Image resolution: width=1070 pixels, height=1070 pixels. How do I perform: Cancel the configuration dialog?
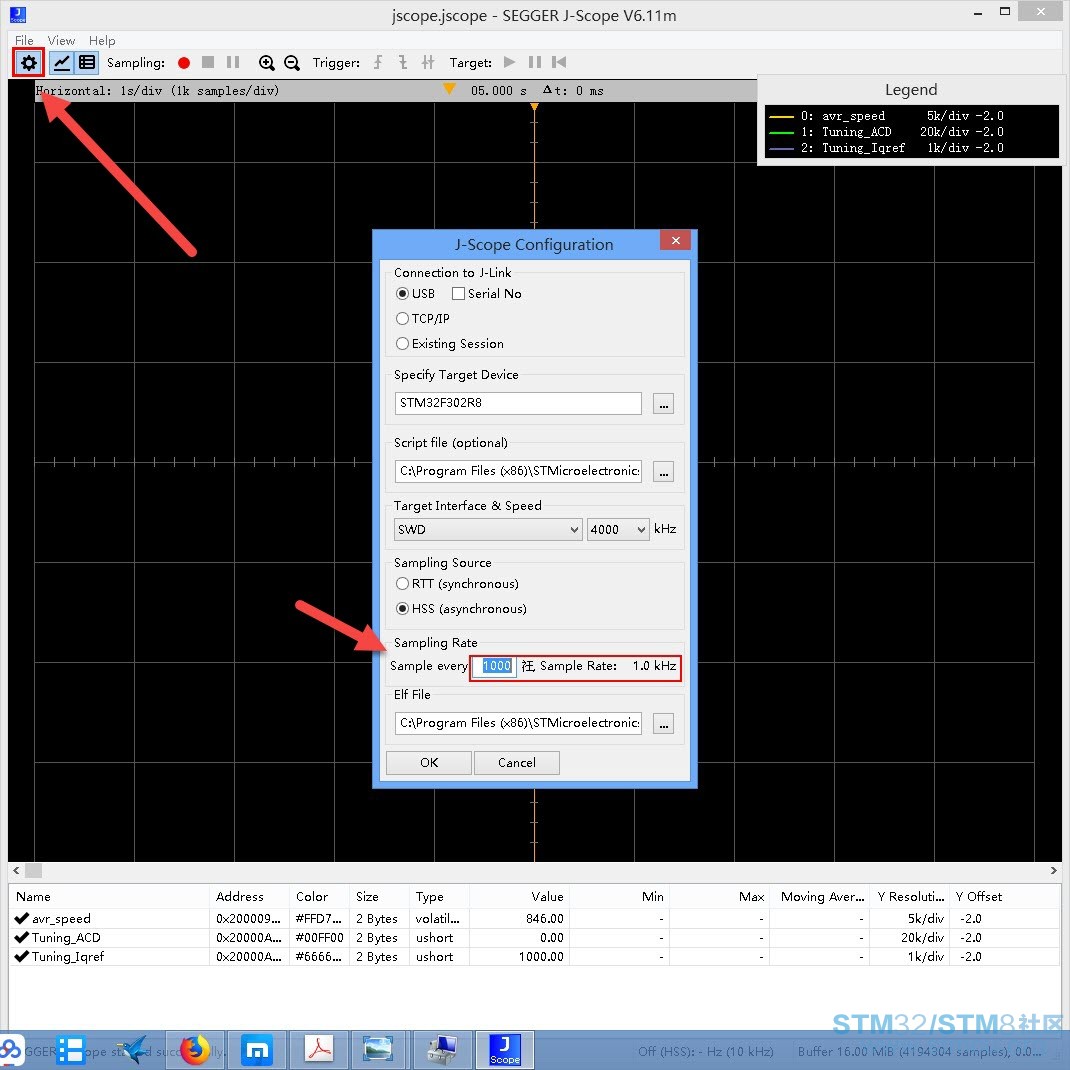coord(517,763)
